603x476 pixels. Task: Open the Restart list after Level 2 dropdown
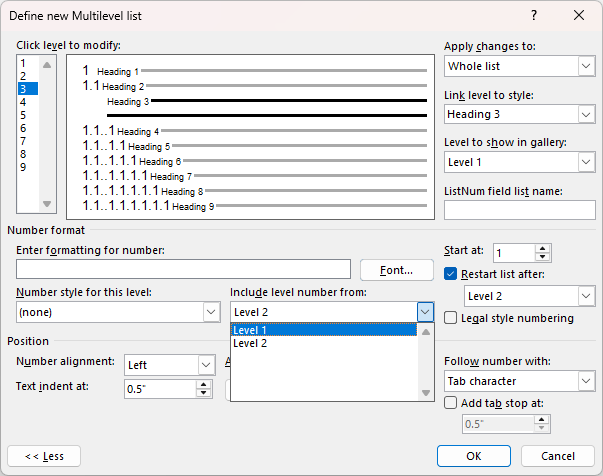coord(586,296)
